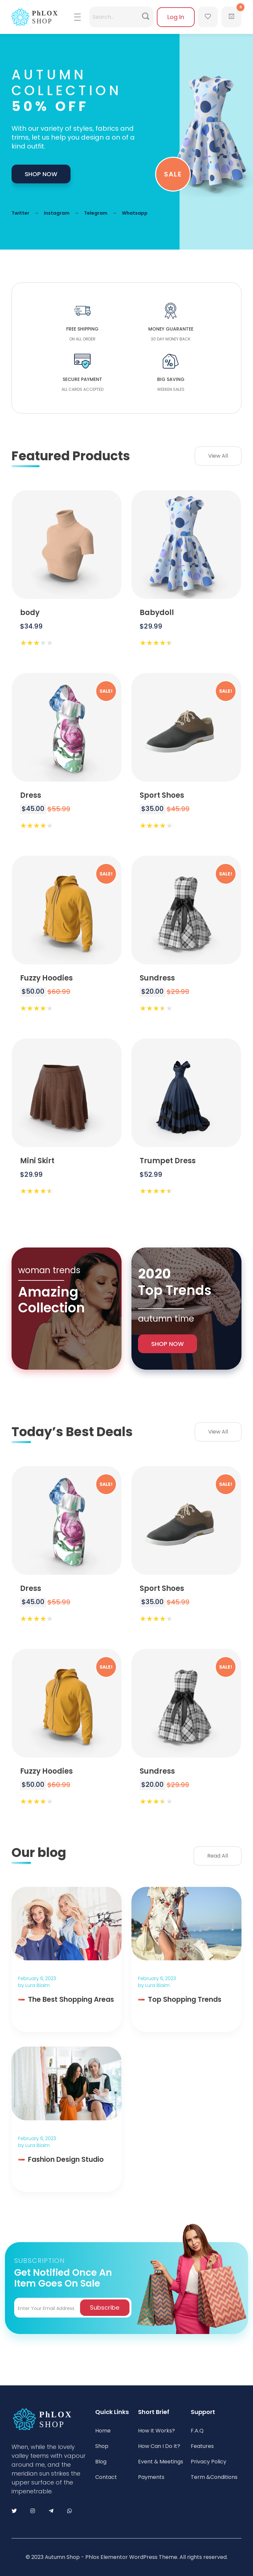
Task: Open The Best Shopping Areas blog post
Action: [x=71, y=1999]
